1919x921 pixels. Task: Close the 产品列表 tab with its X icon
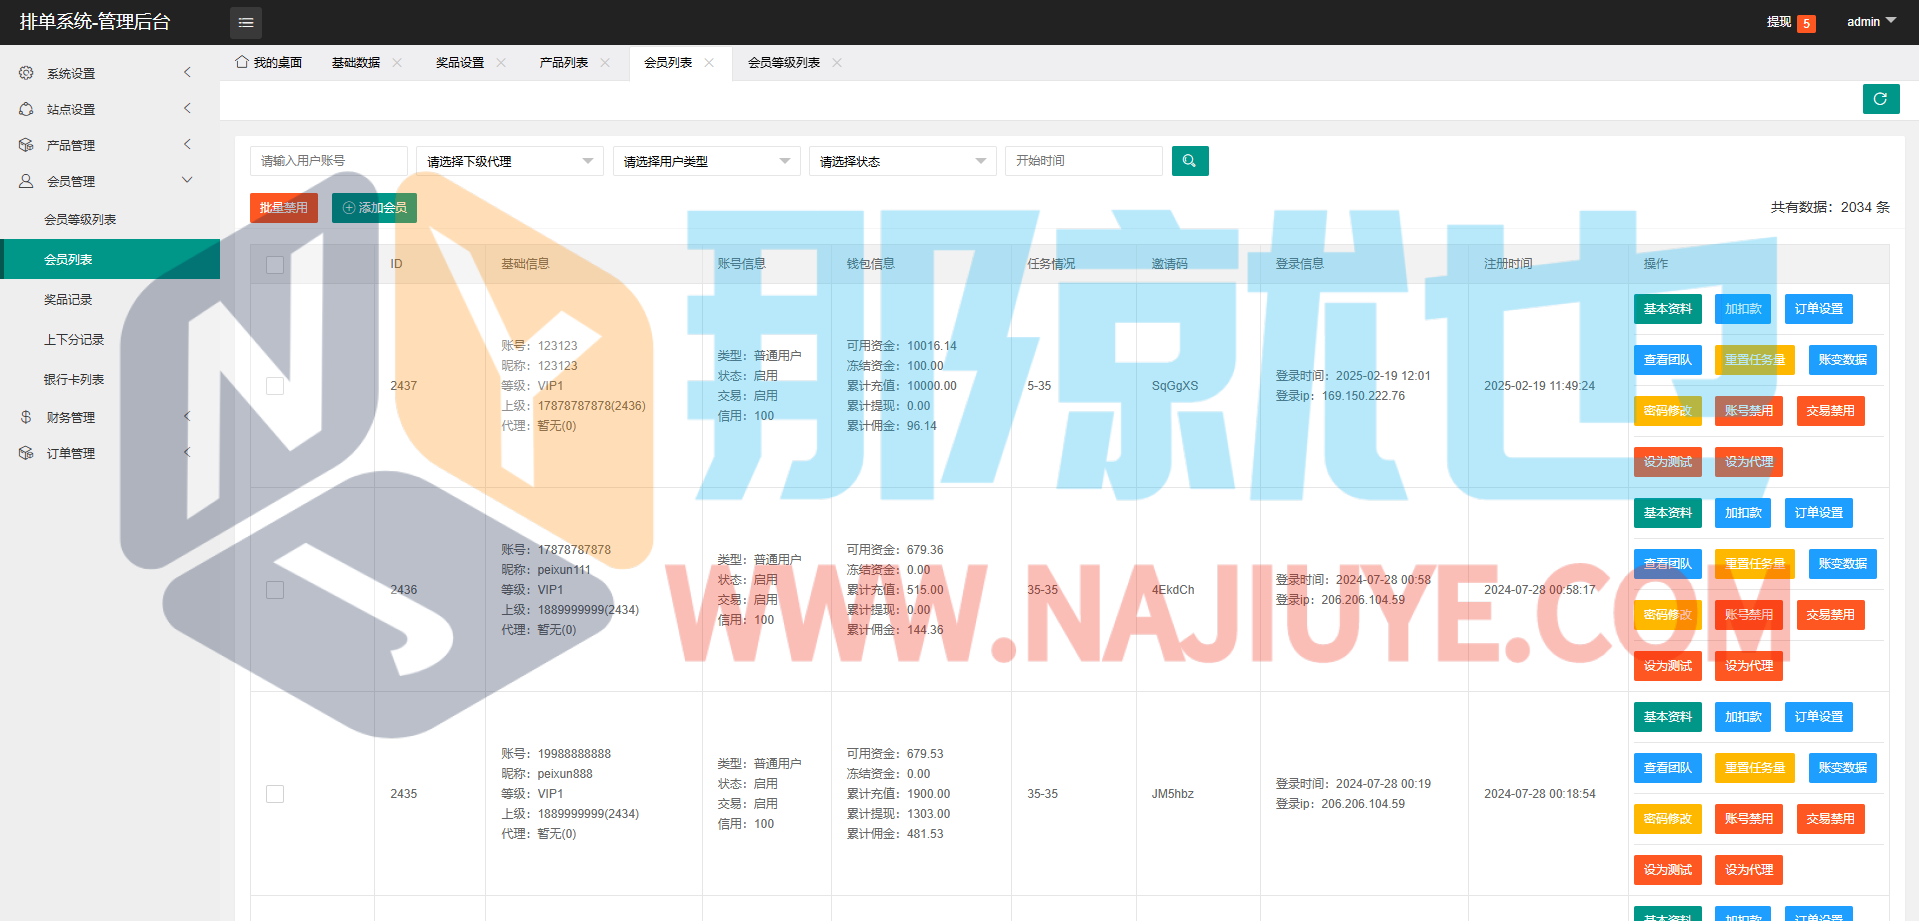pyautogui.click(x=605, y=63)
